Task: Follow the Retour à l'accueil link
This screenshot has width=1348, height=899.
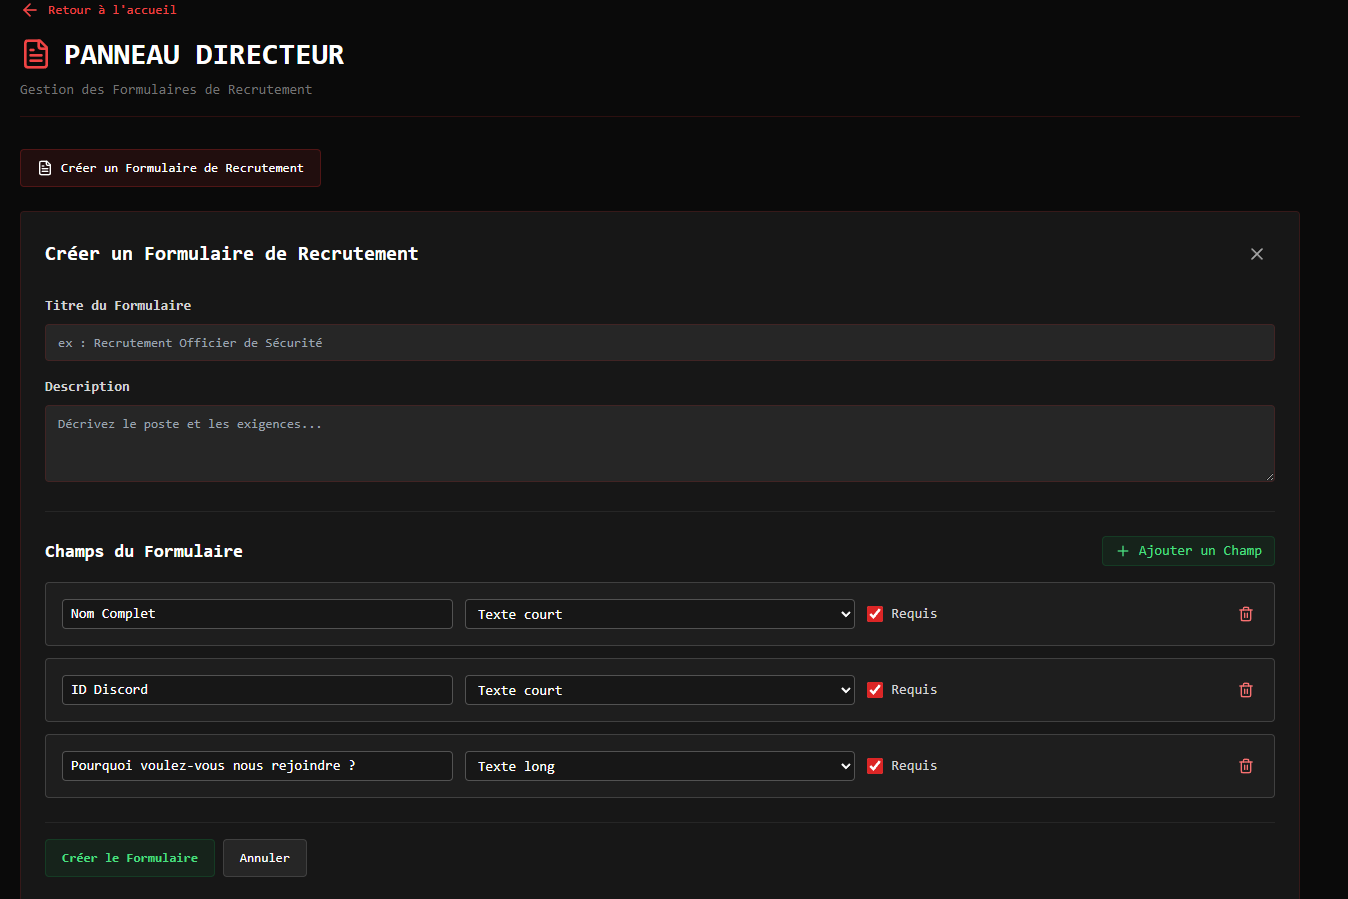Action: click(111, 10)
